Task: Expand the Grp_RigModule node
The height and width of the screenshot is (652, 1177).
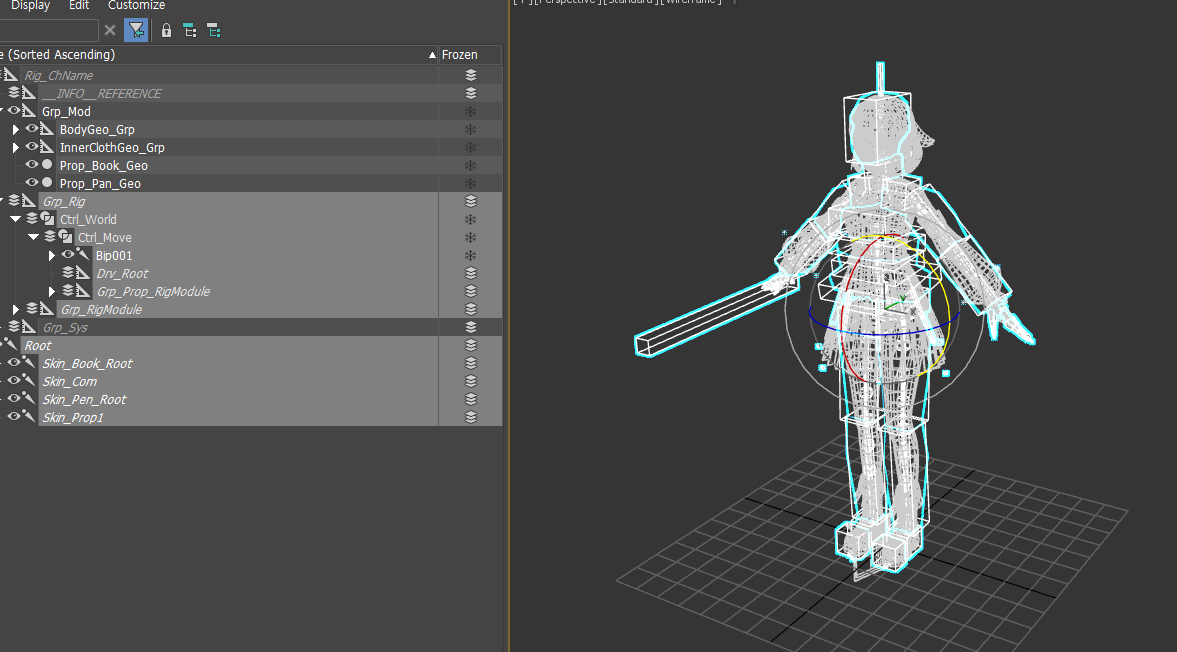Action: [15, 309]
